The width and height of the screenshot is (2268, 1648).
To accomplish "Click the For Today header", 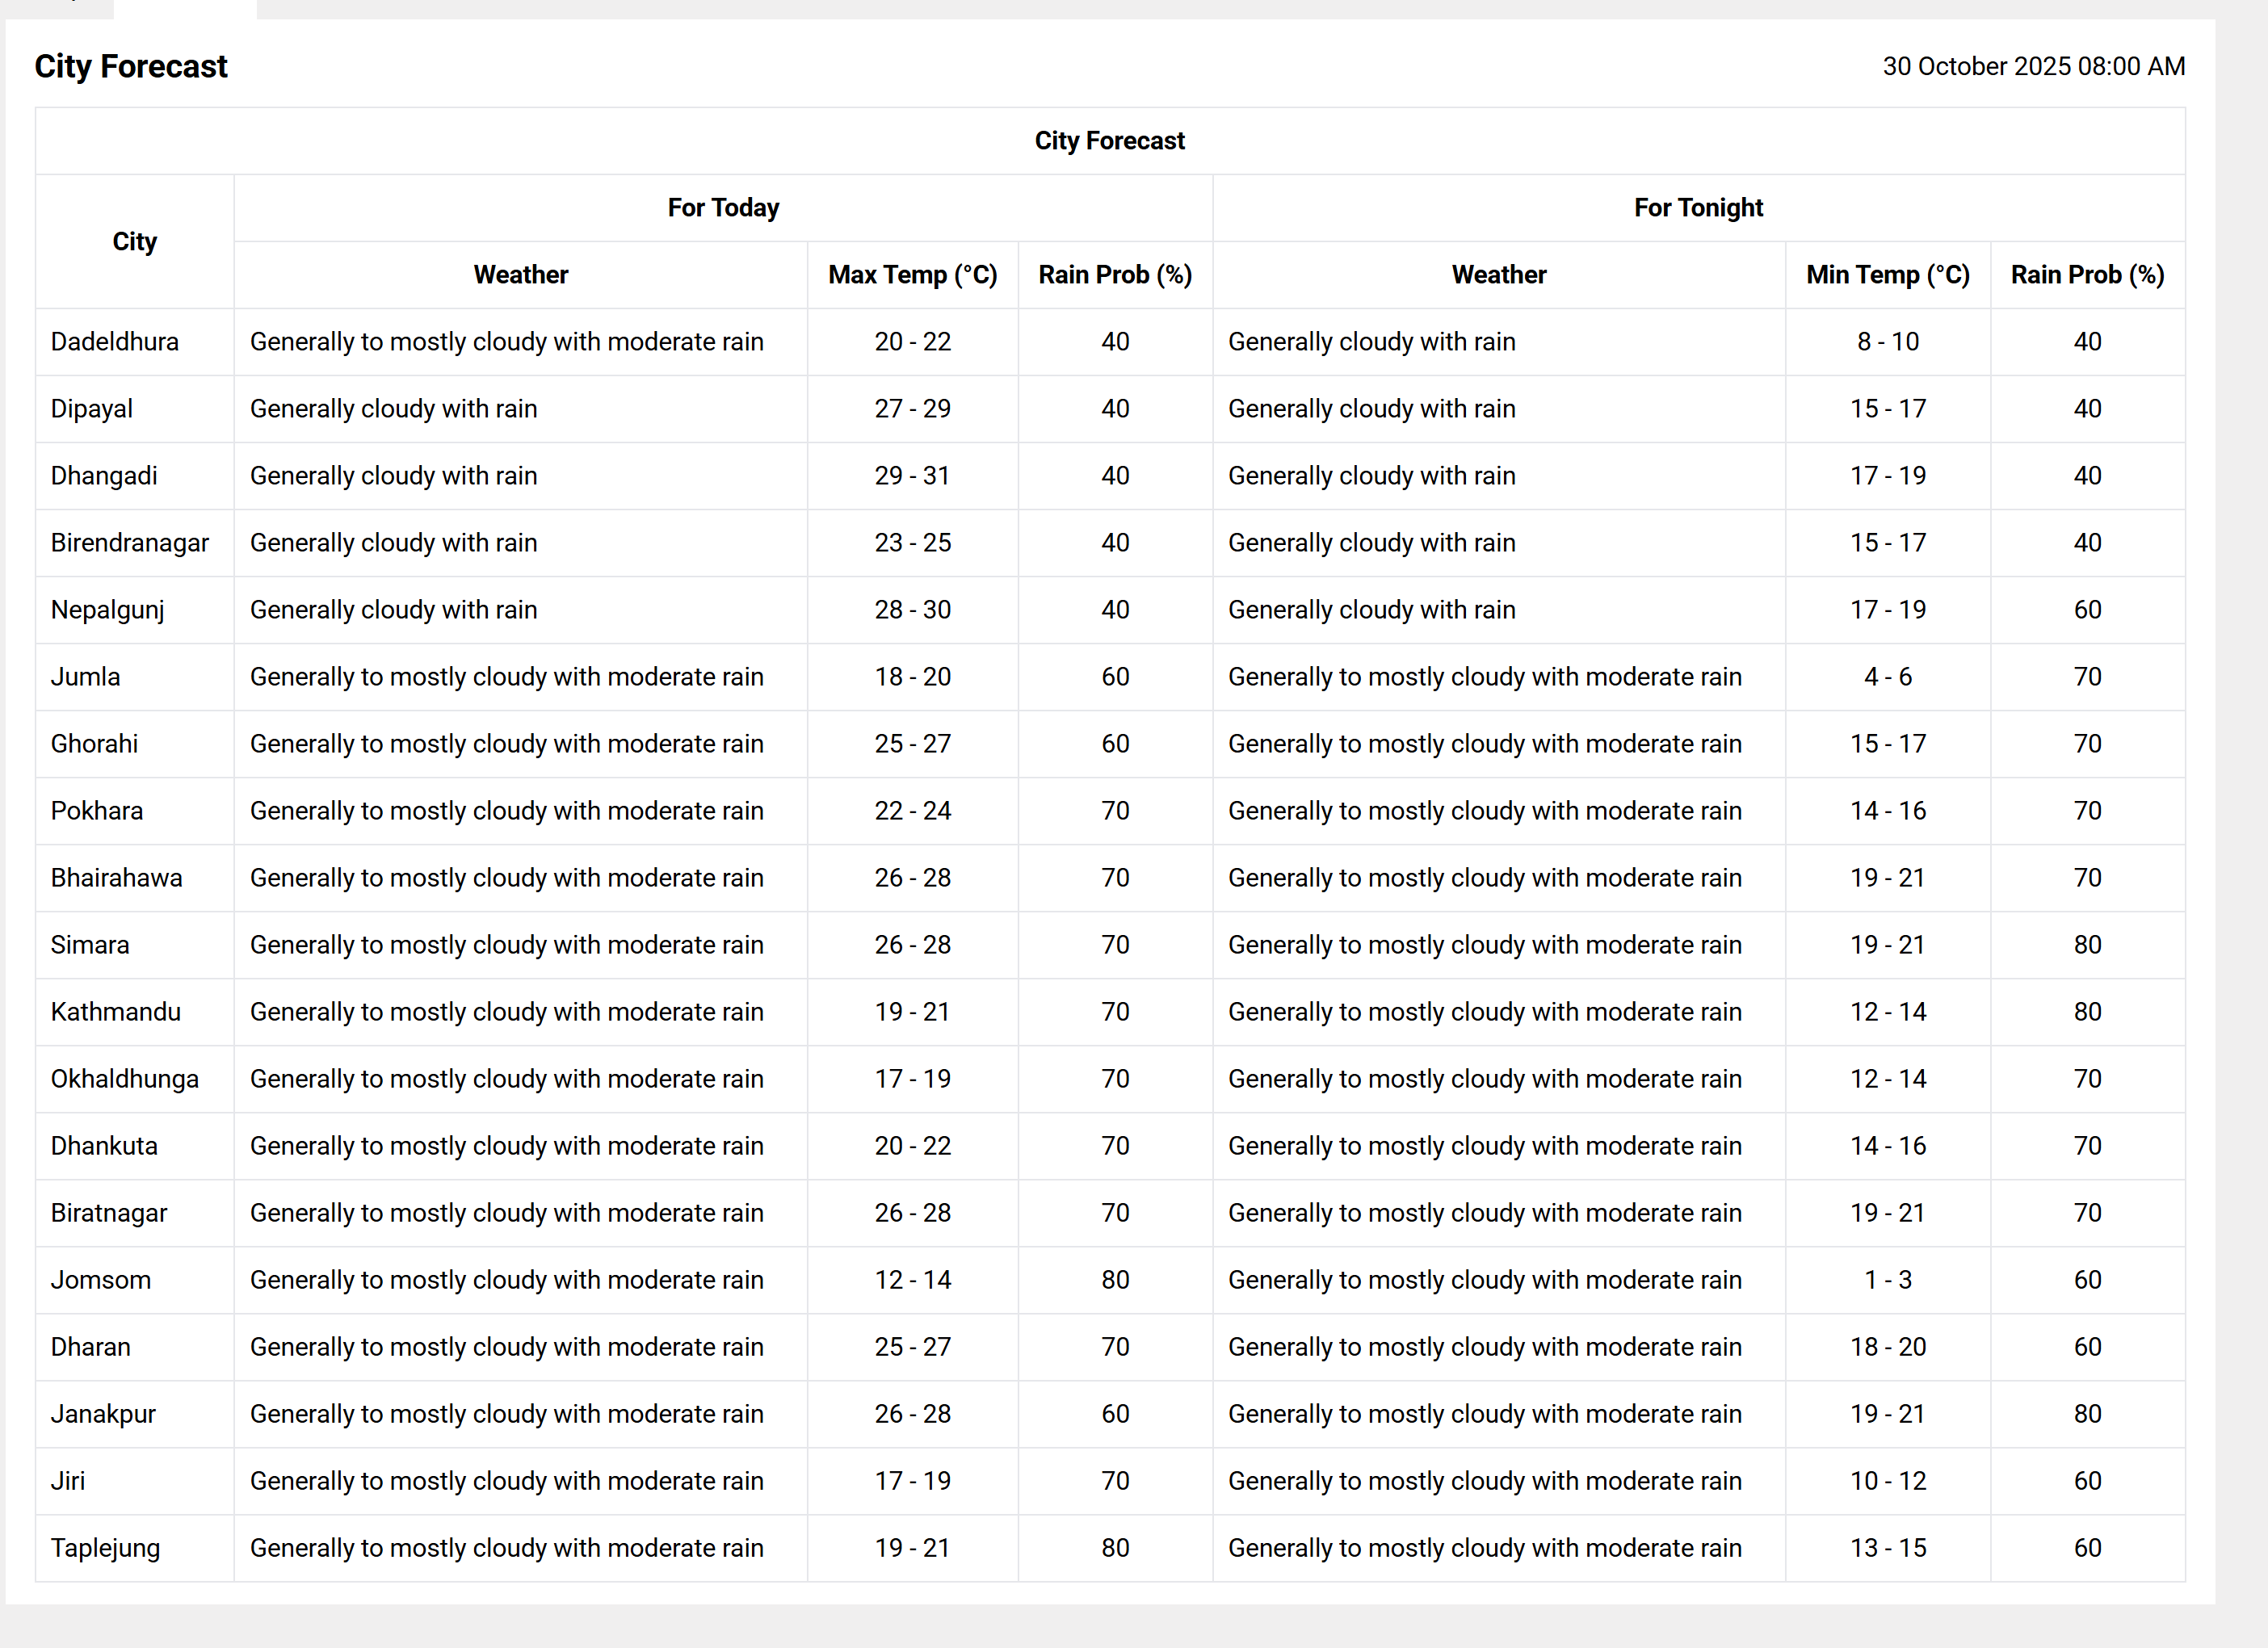I will 723,207.
